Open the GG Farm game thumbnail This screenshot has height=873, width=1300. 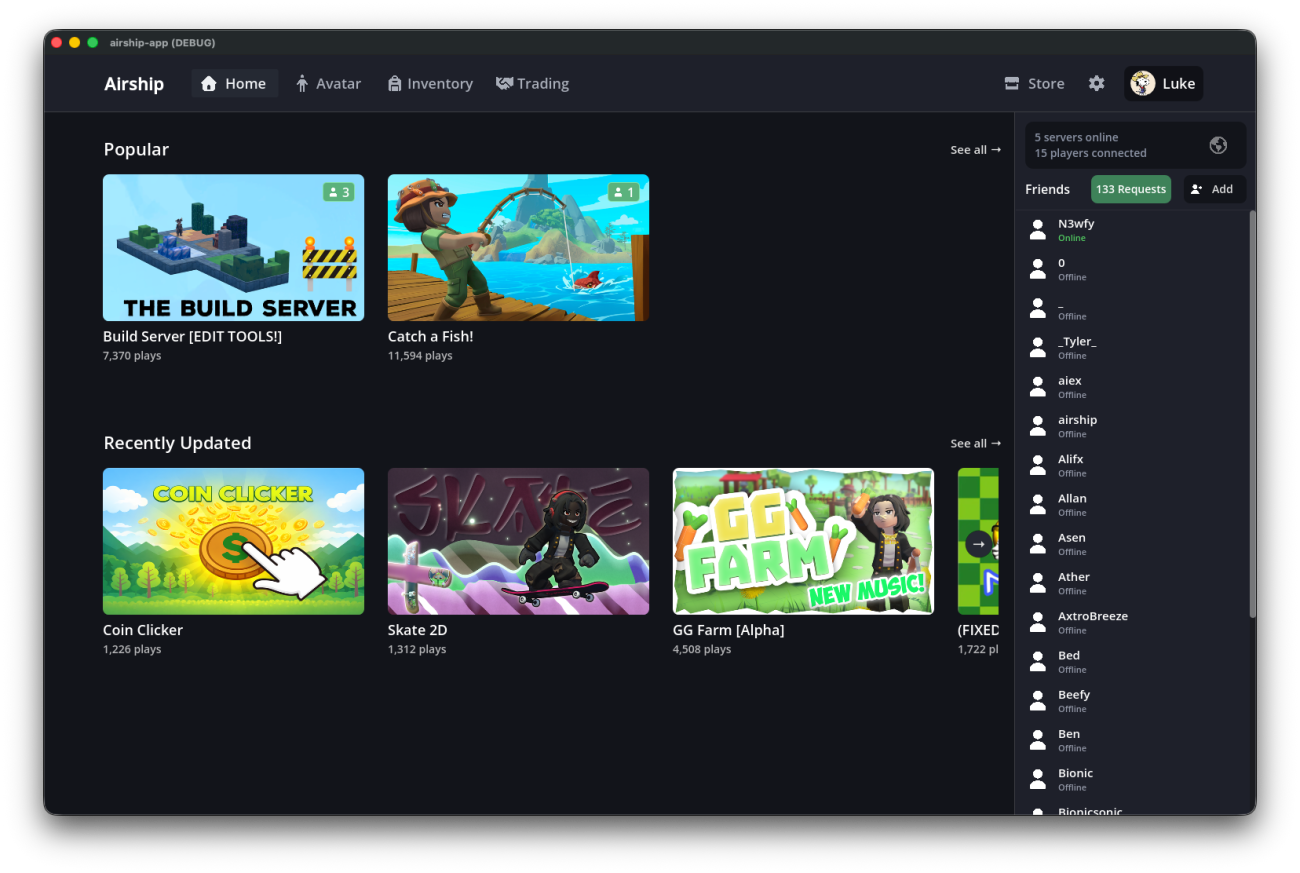(803, 541)
